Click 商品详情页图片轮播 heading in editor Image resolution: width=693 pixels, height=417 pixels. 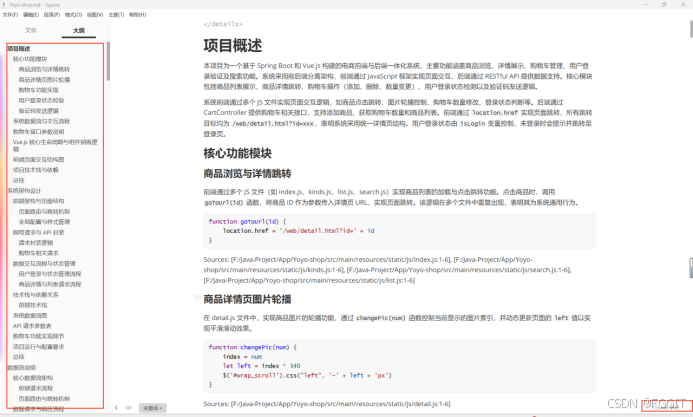click(247, 299)
